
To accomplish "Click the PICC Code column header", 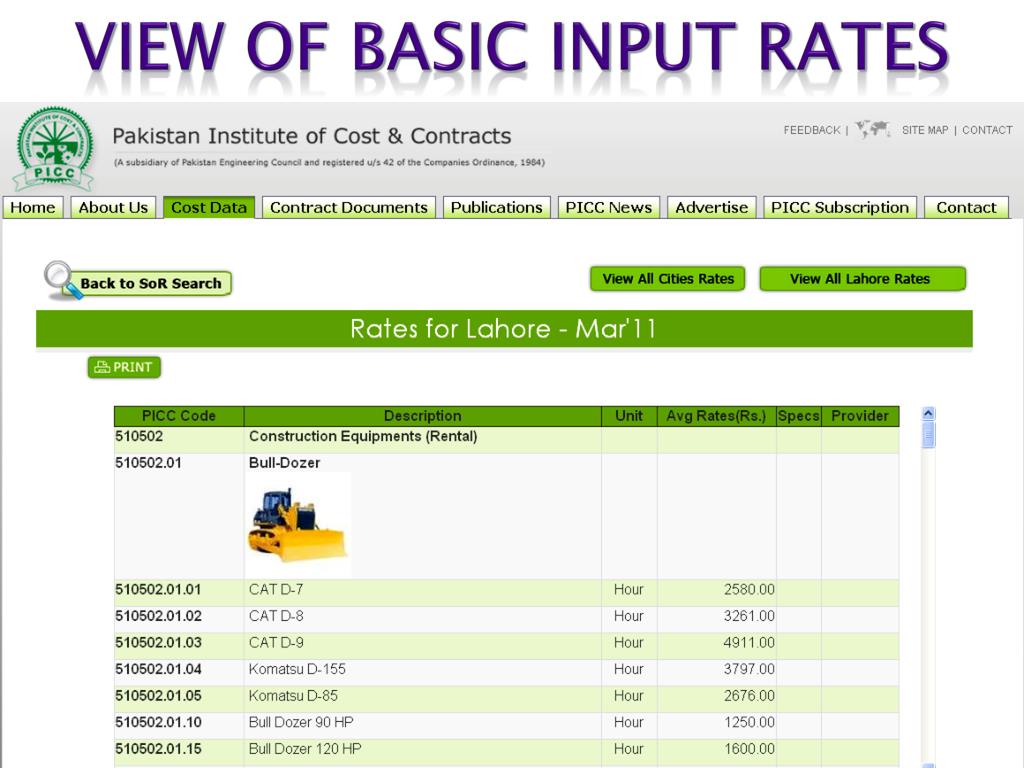I will coord(179,416).
